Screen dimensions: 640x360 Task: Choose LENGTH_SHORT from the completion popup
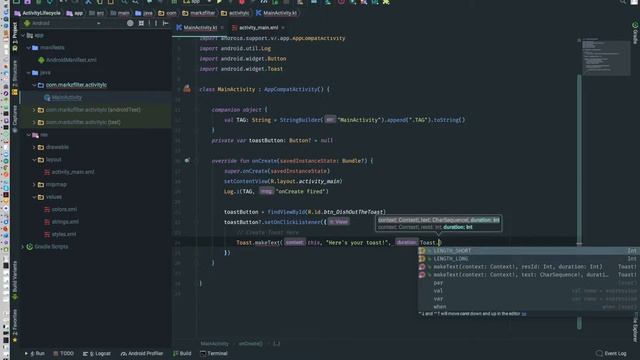point(528,251)
